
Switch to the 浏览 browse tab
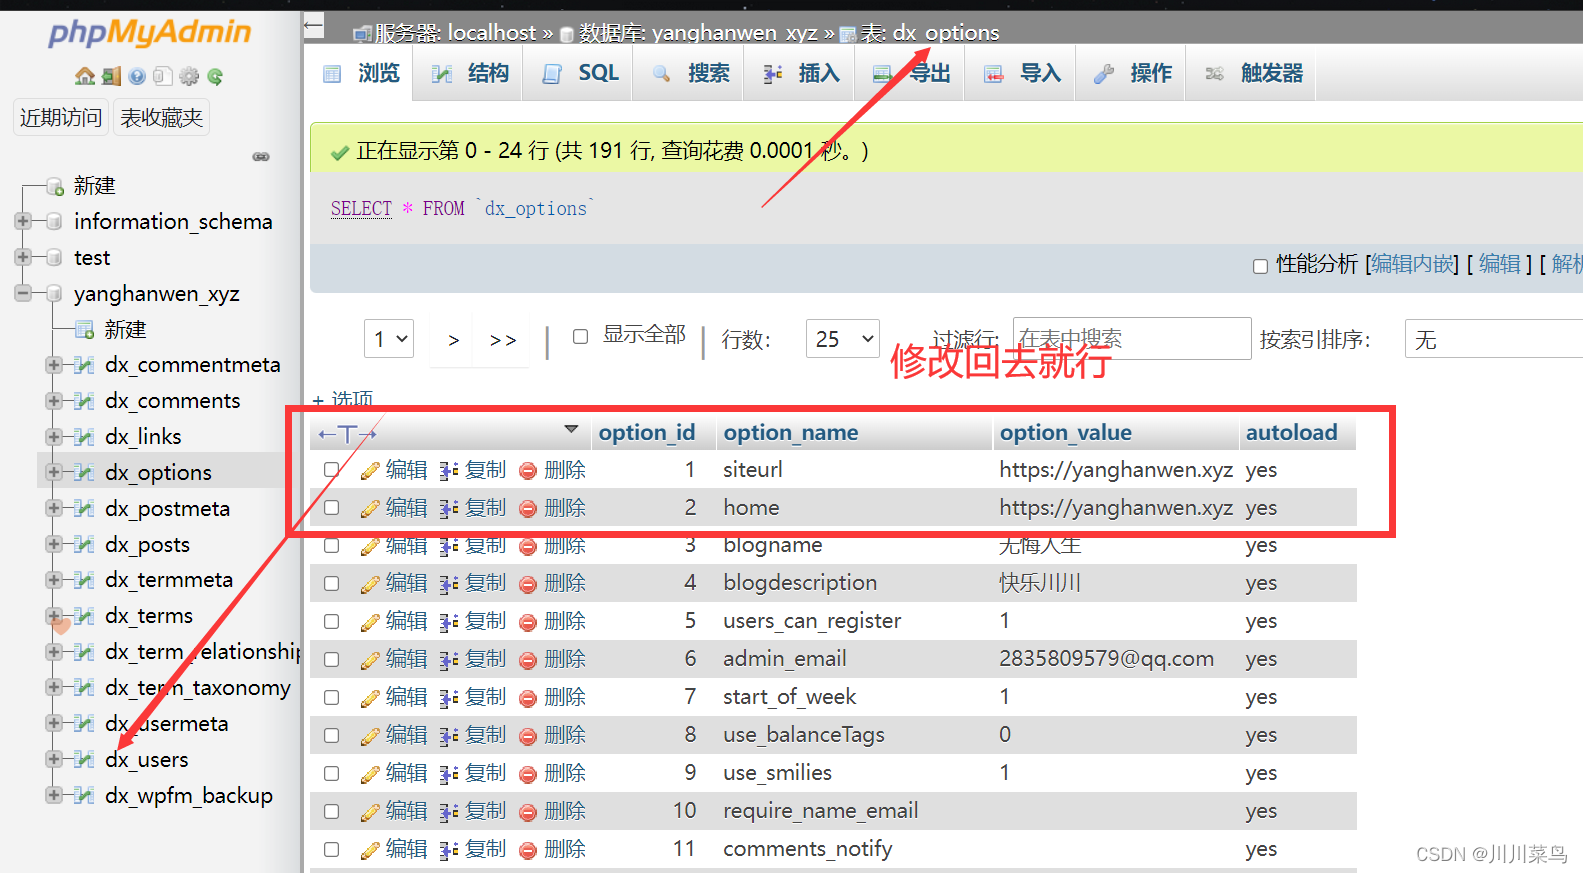point(362,73)
